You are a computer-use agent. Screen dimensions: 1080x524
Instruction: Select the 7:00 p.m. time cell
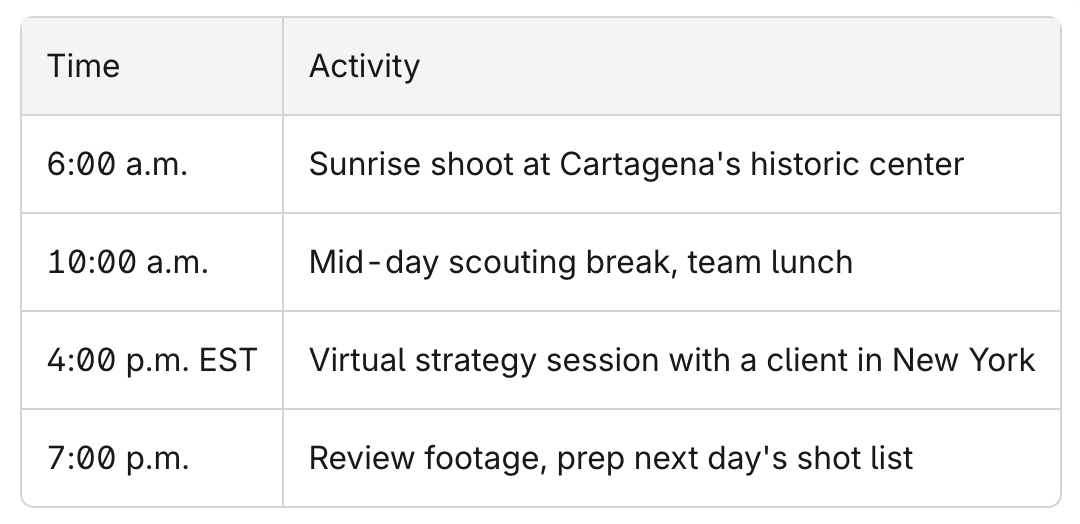152,458
